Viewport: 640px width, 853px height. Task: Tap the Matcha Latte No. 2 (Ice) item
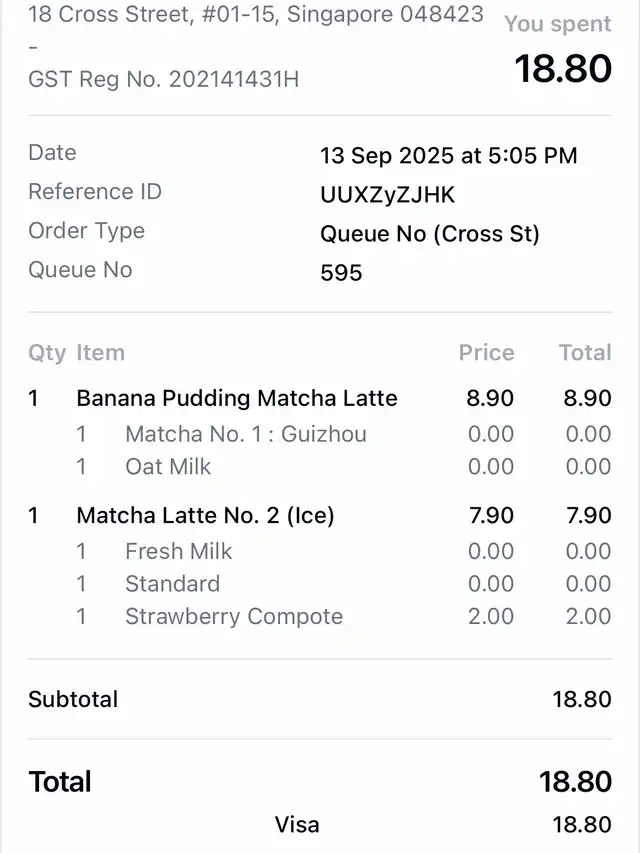click(205, 515)
